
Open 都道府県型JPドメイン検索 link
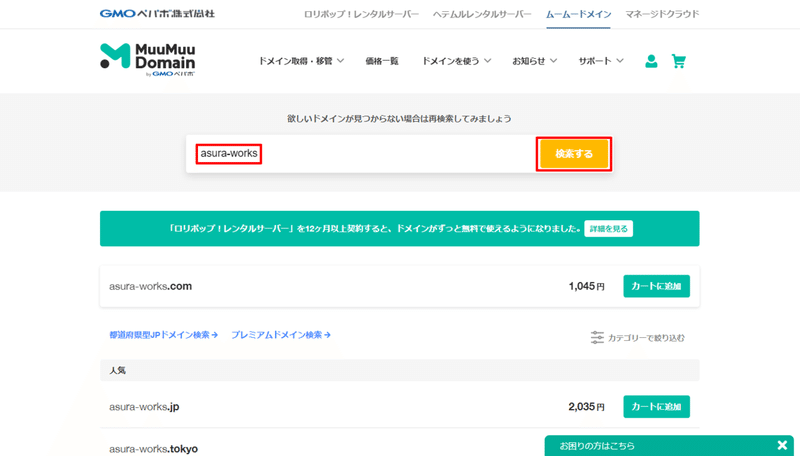coord(163,335)
